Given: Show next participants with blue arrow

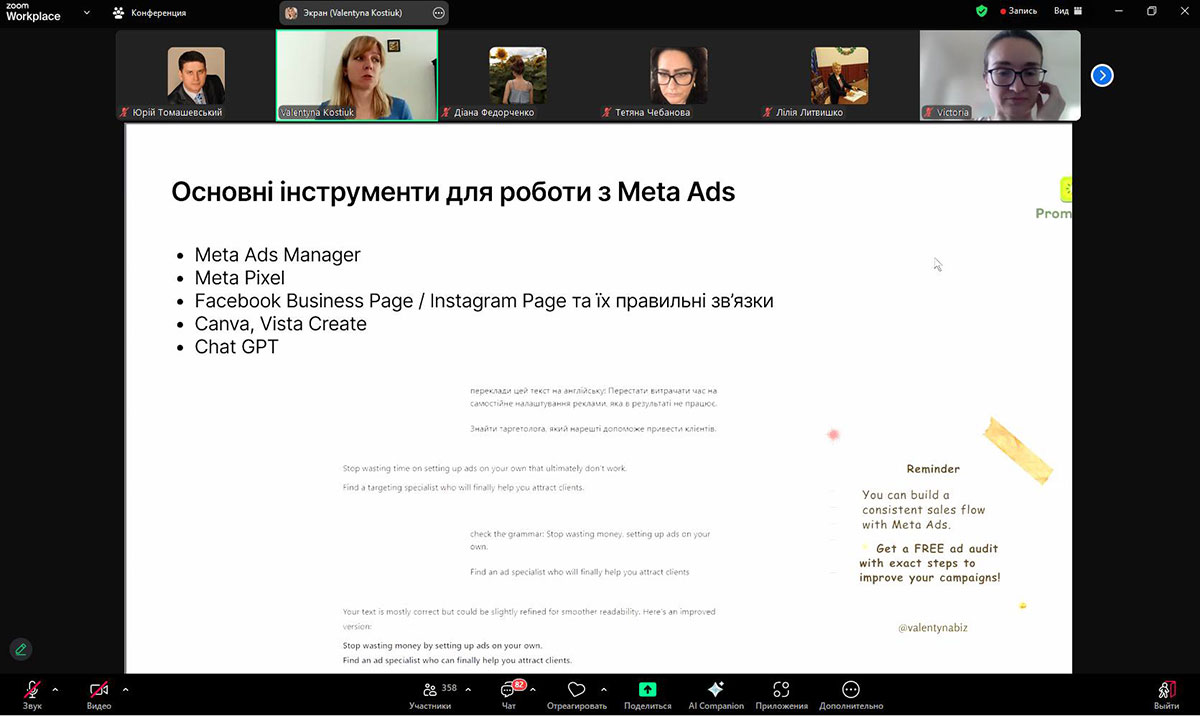Looking at the screenshot, I should pyautogui.click(x=1102, y=75).
